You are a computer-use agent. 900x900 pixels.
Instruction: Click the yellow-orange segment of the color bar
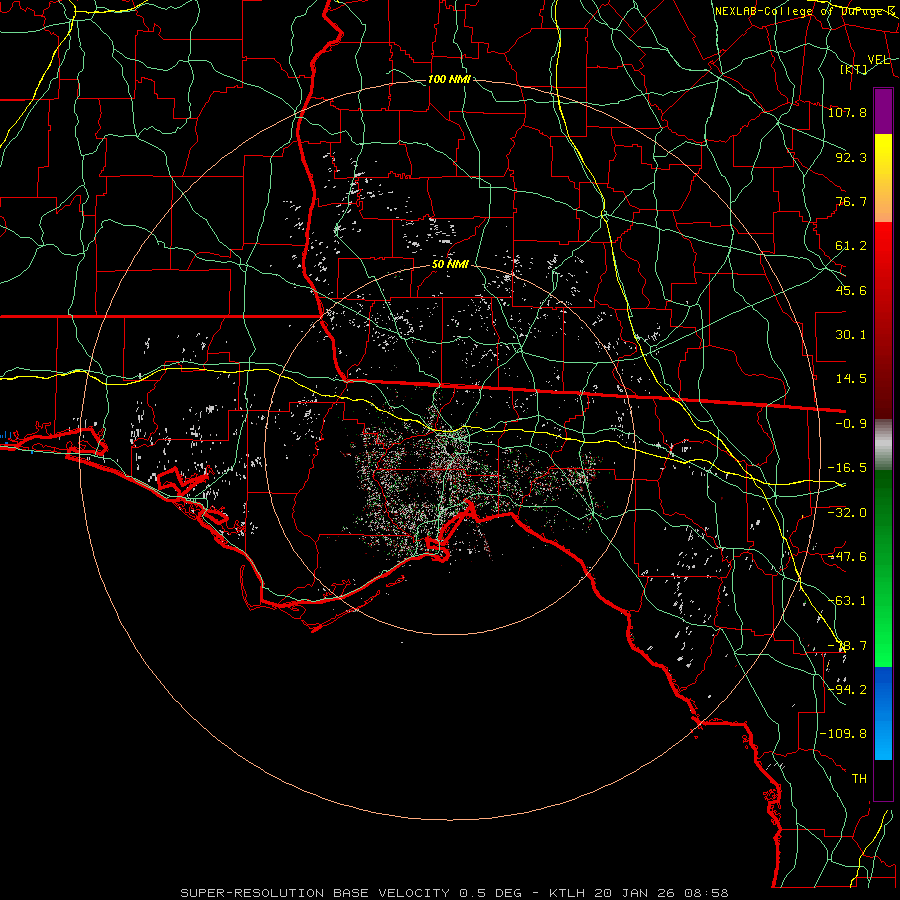883,178
